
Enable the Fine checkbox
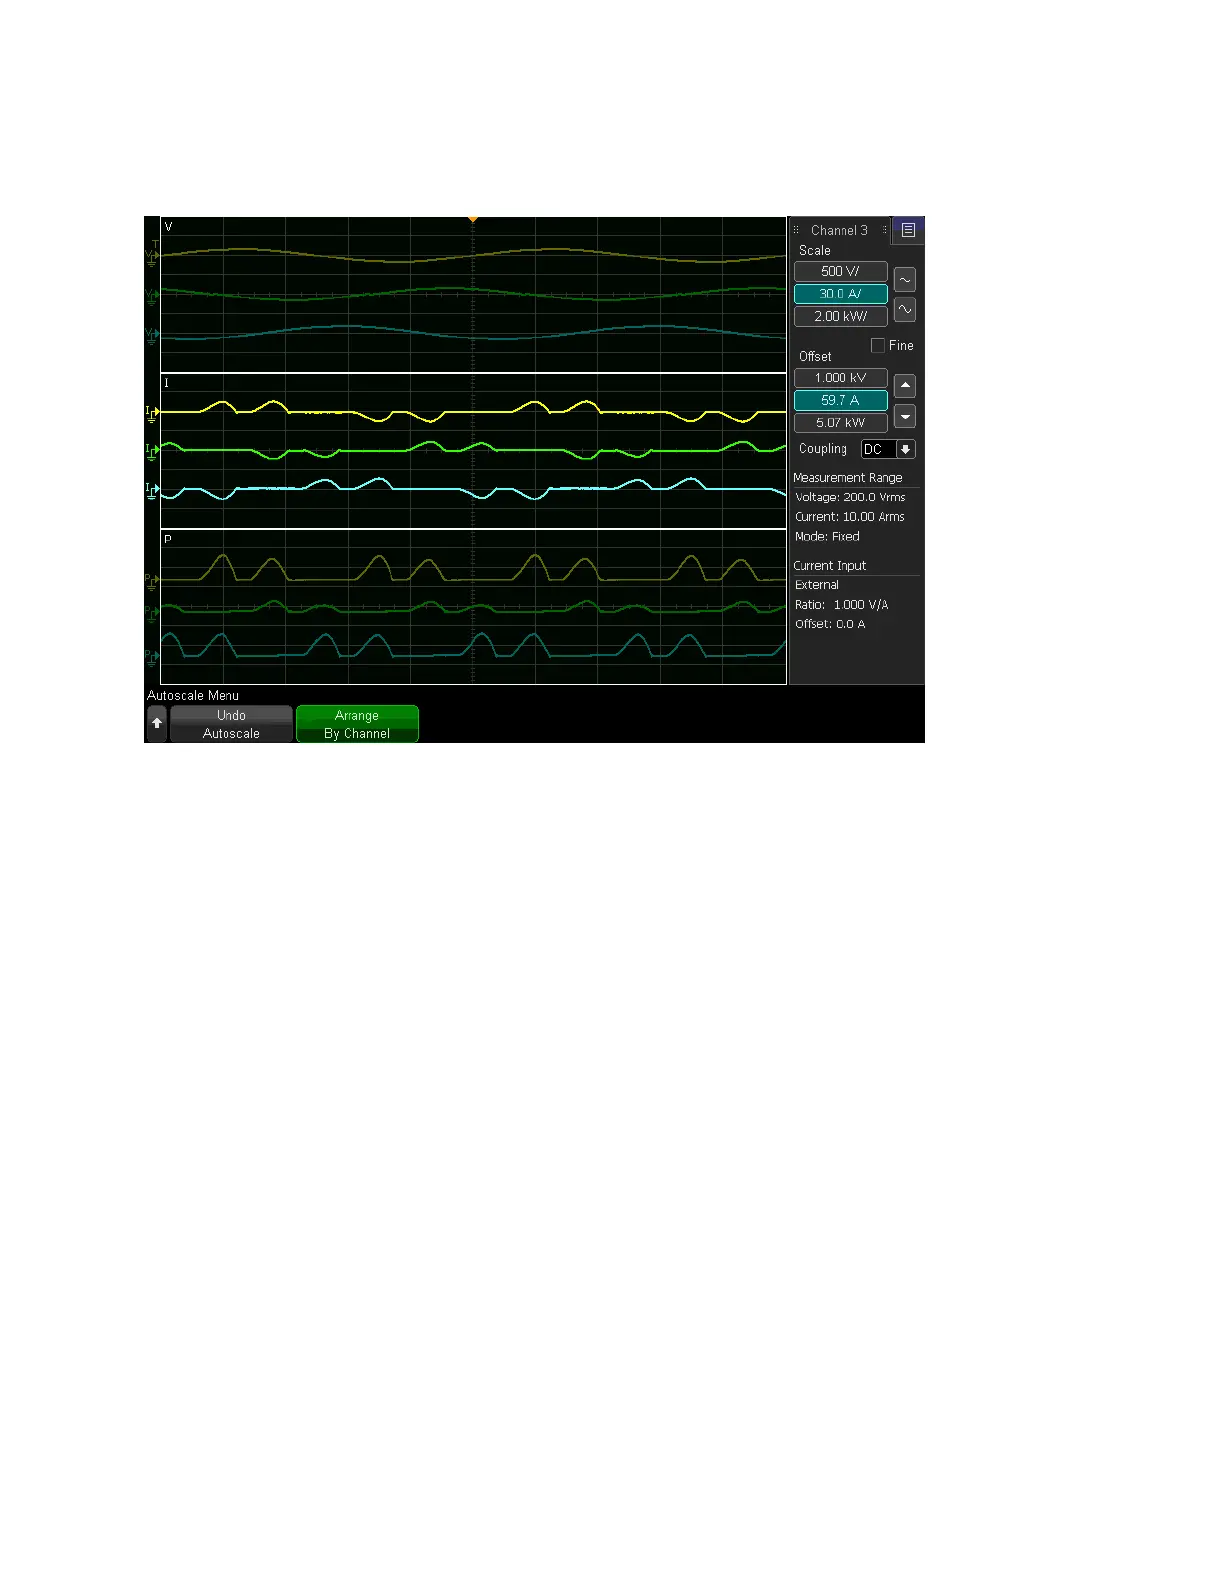click(x=878, y=346)
